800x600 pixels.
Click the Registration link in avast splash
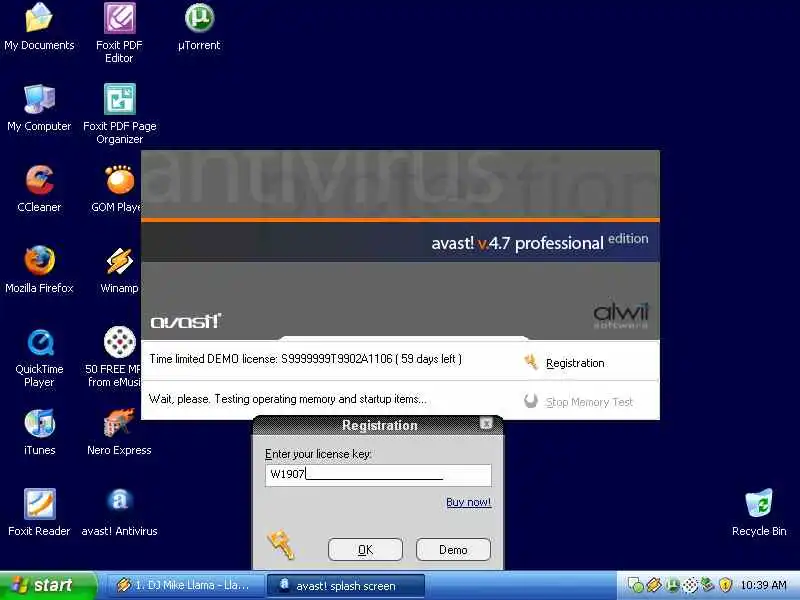(575, 363)
